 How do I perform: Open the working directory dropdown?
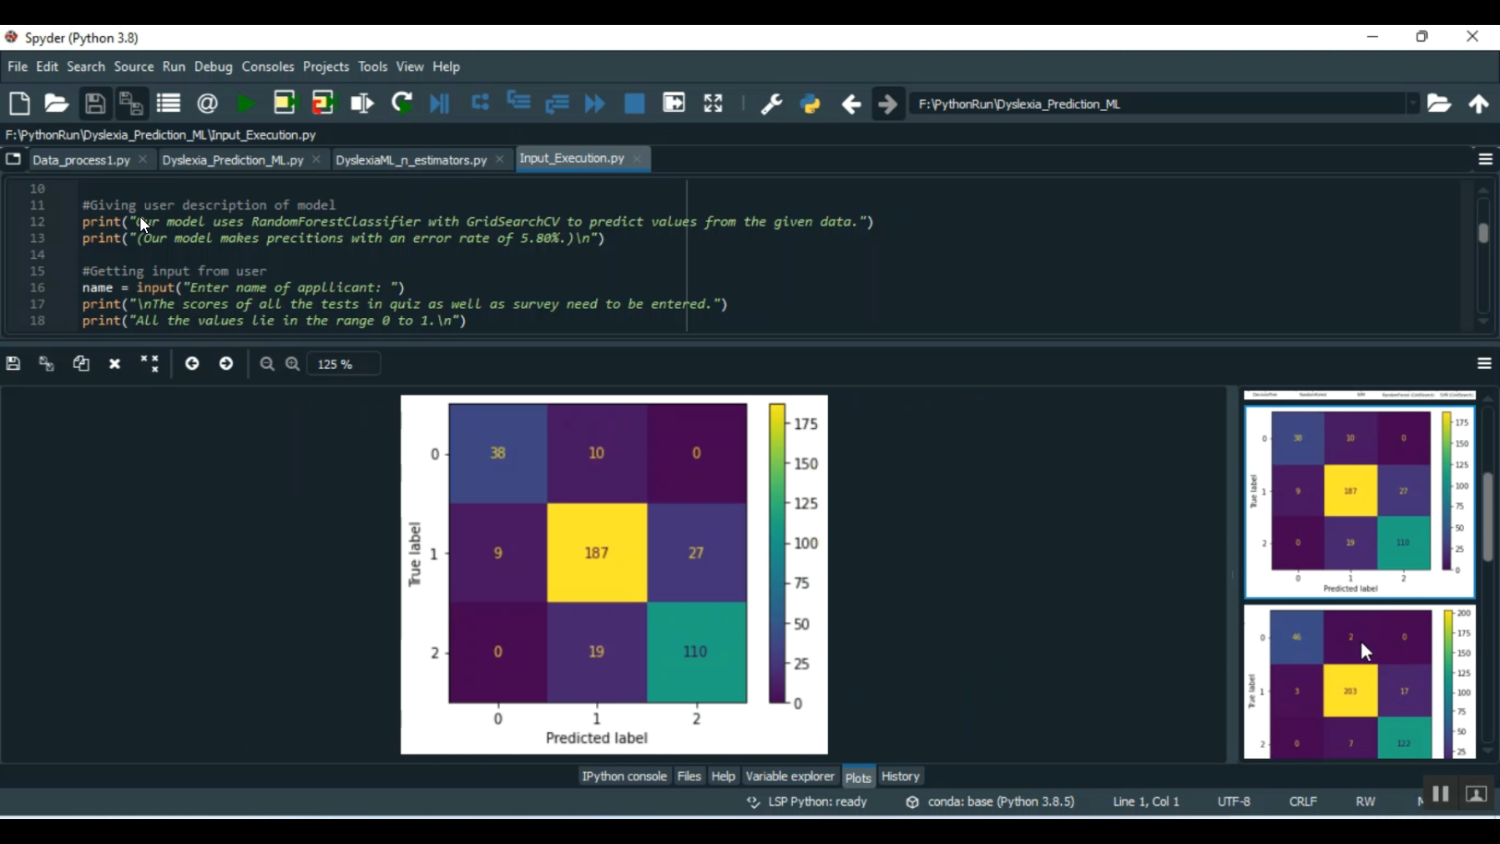click(1414, 103)
